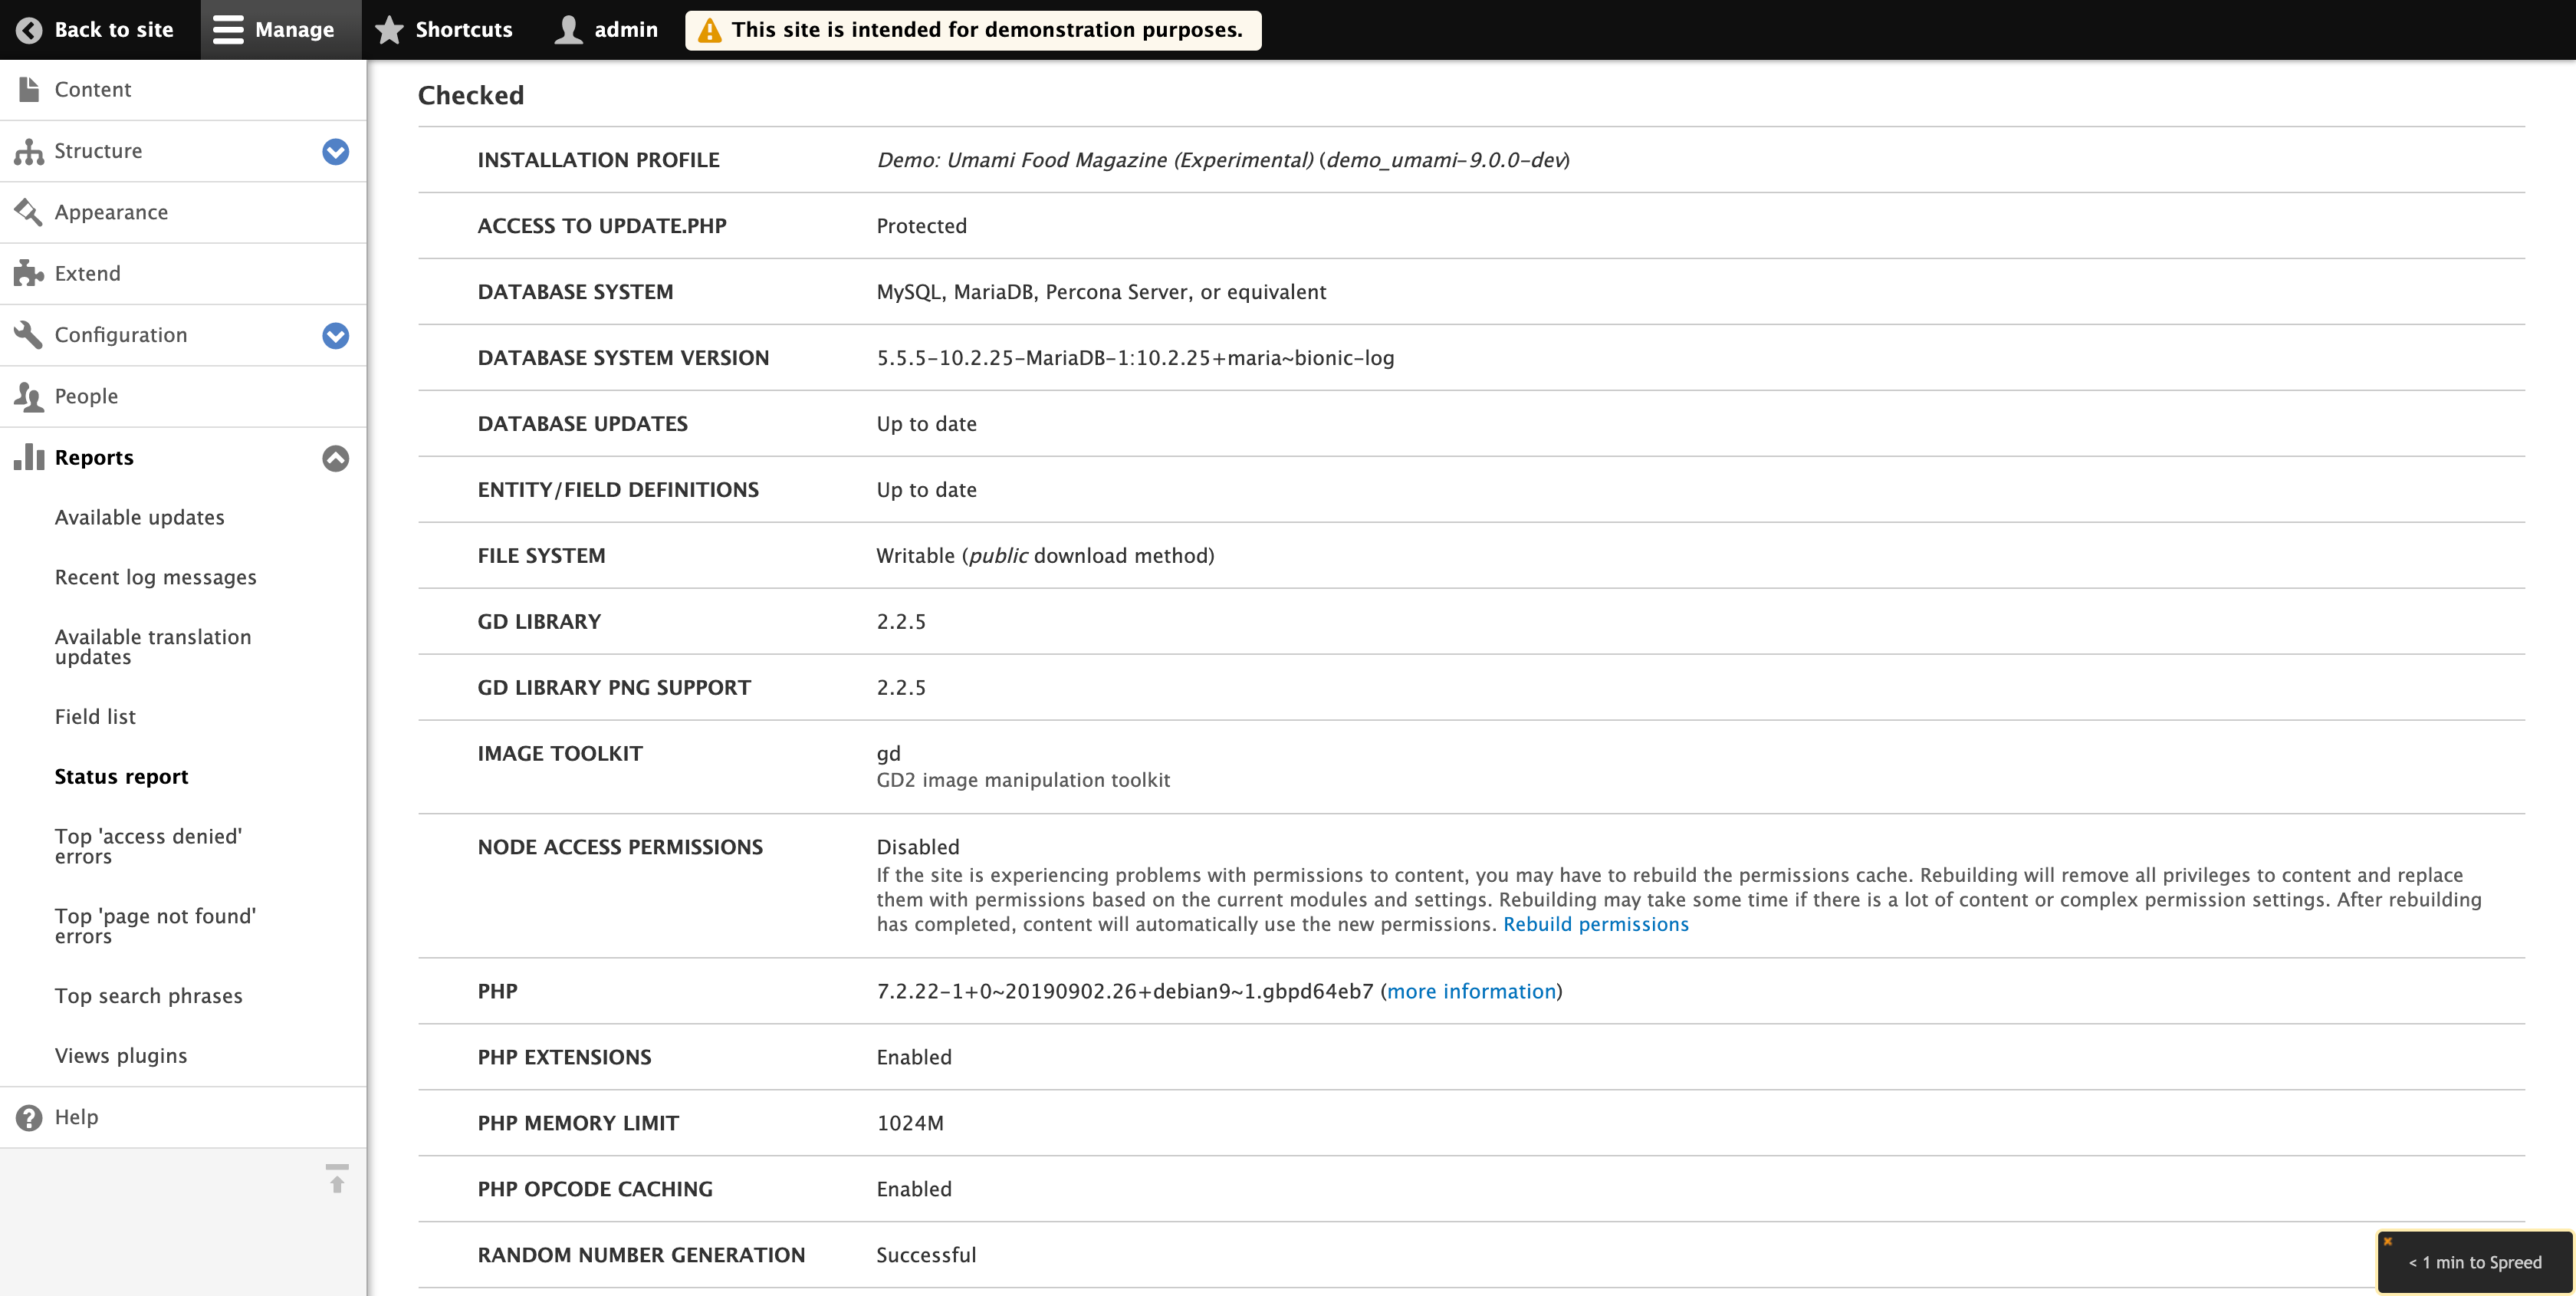Click the Content page icon

click(x=29, y=89)
